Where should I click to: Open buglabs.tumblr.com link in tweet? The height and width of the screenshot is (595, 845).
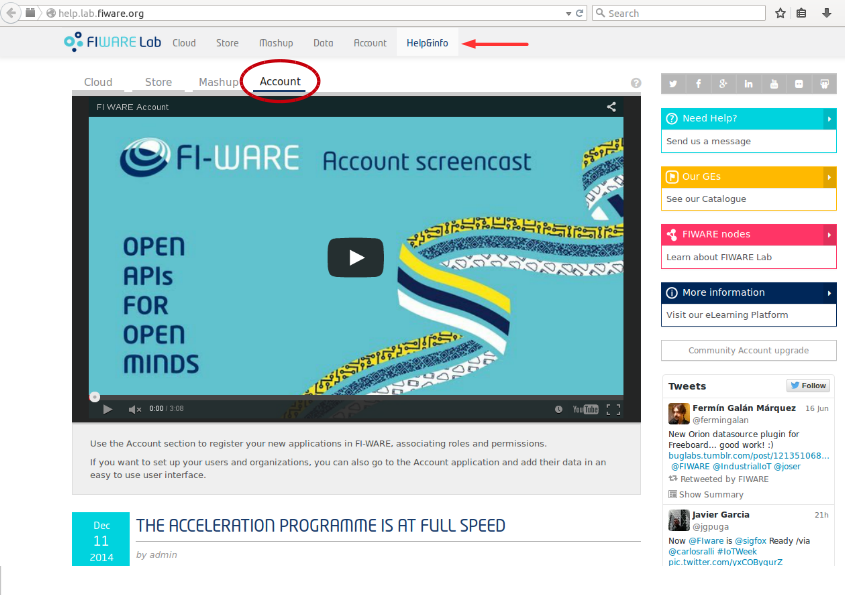(x=749, y=455)
